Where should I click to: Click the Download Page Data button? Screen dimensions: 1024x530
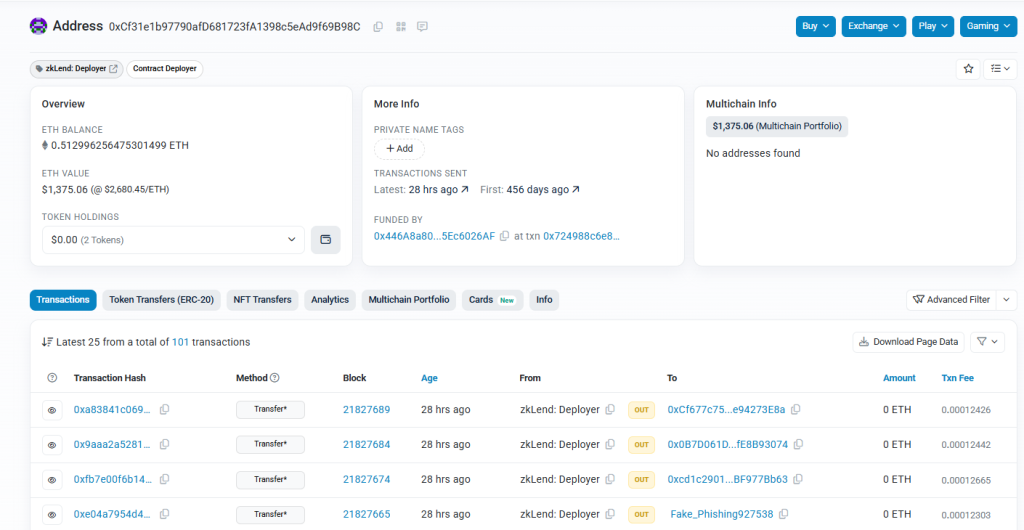(x=909, y=342)
